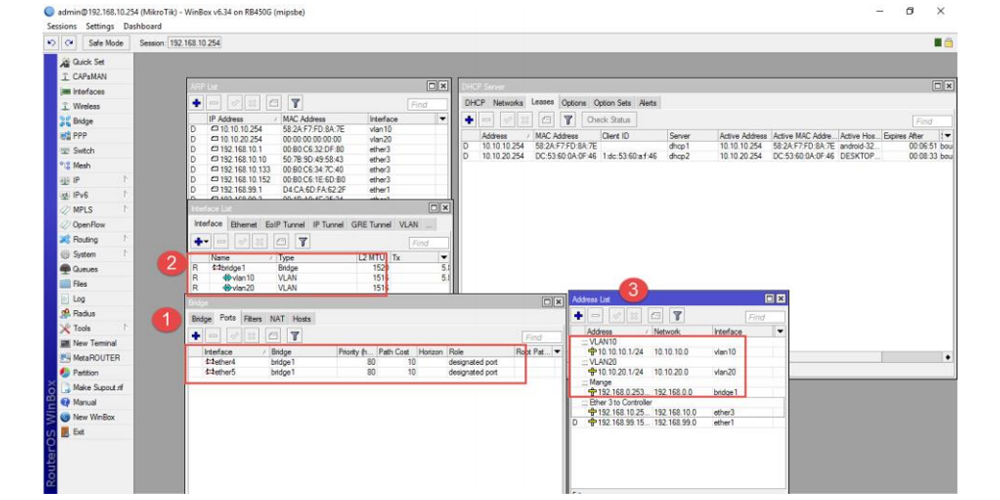Add new DHCP lease with plus
Image resolution: width=1000 pixels, height=500 pixels.
coord(469,120)
